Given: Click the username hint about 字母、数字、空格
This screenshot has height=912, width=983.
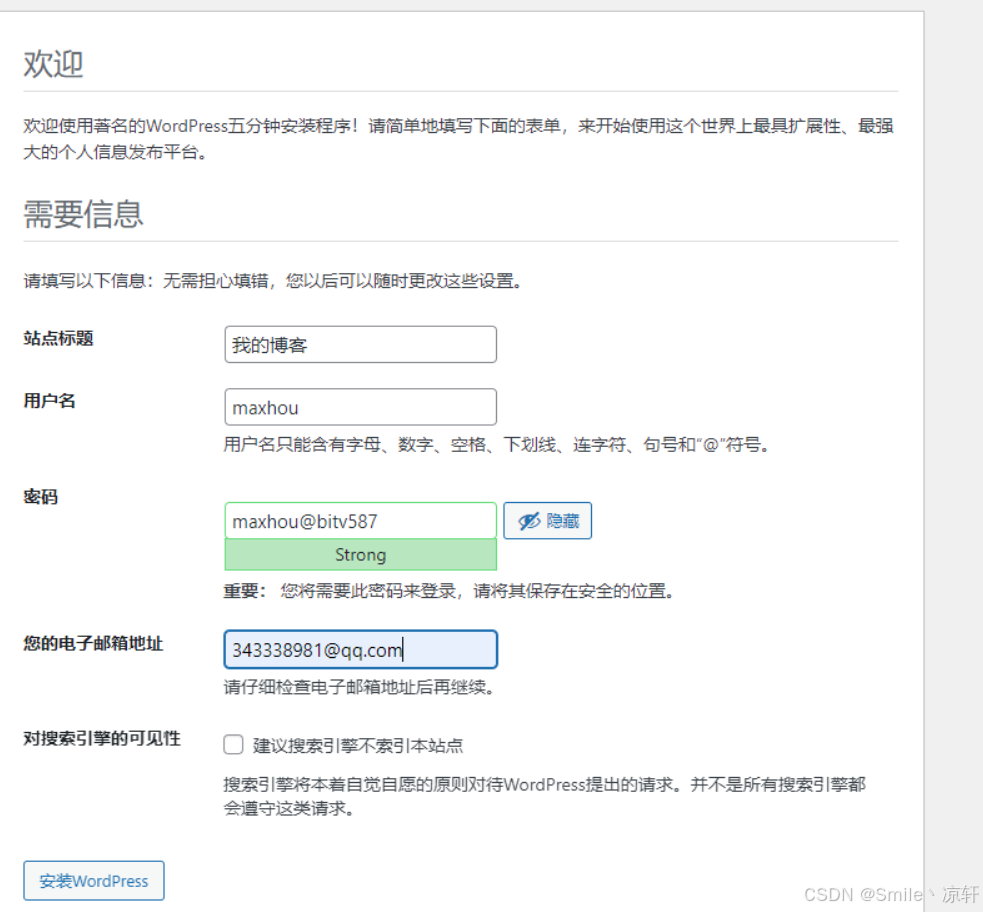Looking at the screenshot, I should click(x=497, y=445).
